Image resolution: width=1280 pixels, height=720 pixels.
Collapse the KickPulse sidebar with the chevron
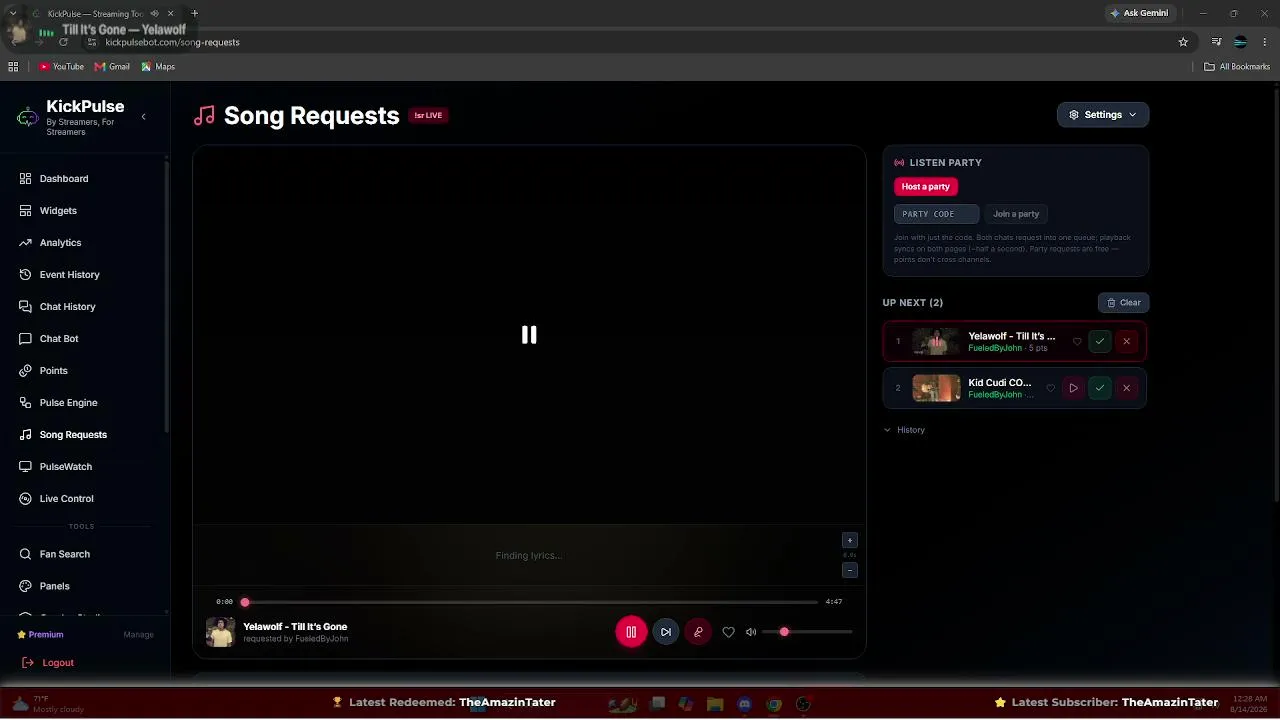tap(143, 117)
